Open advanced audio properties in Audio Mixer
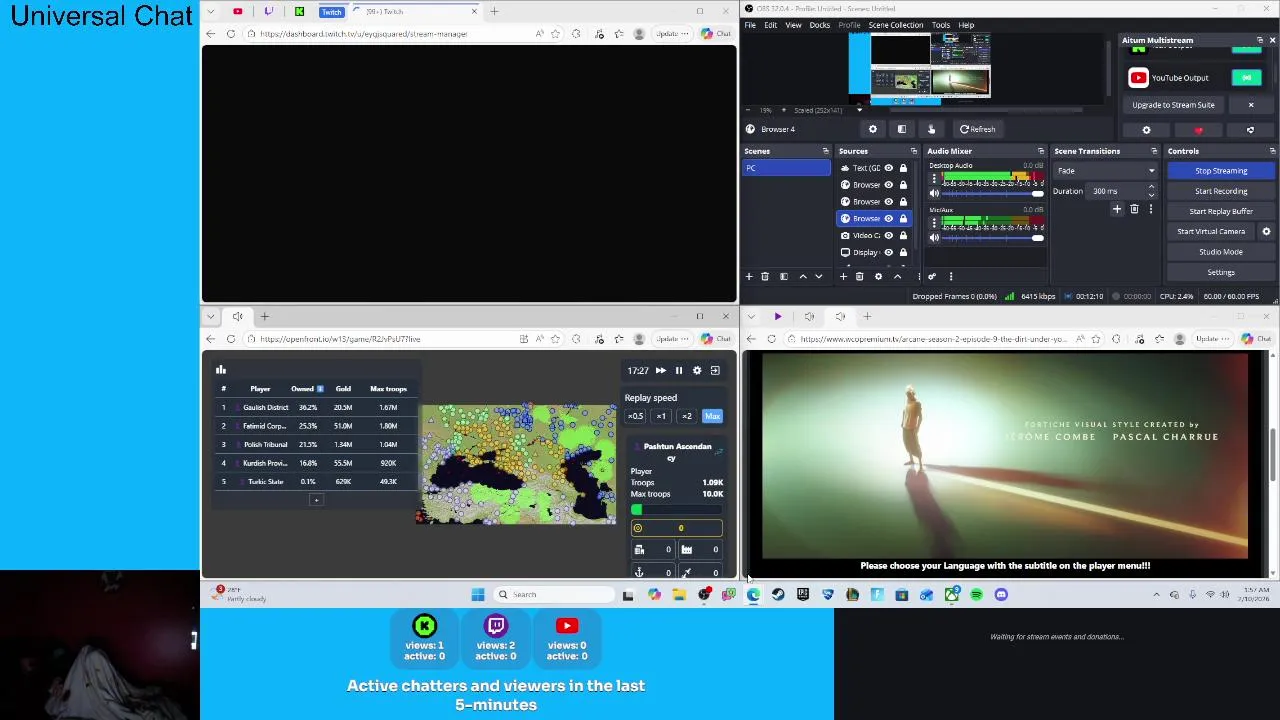 (932, 276)
